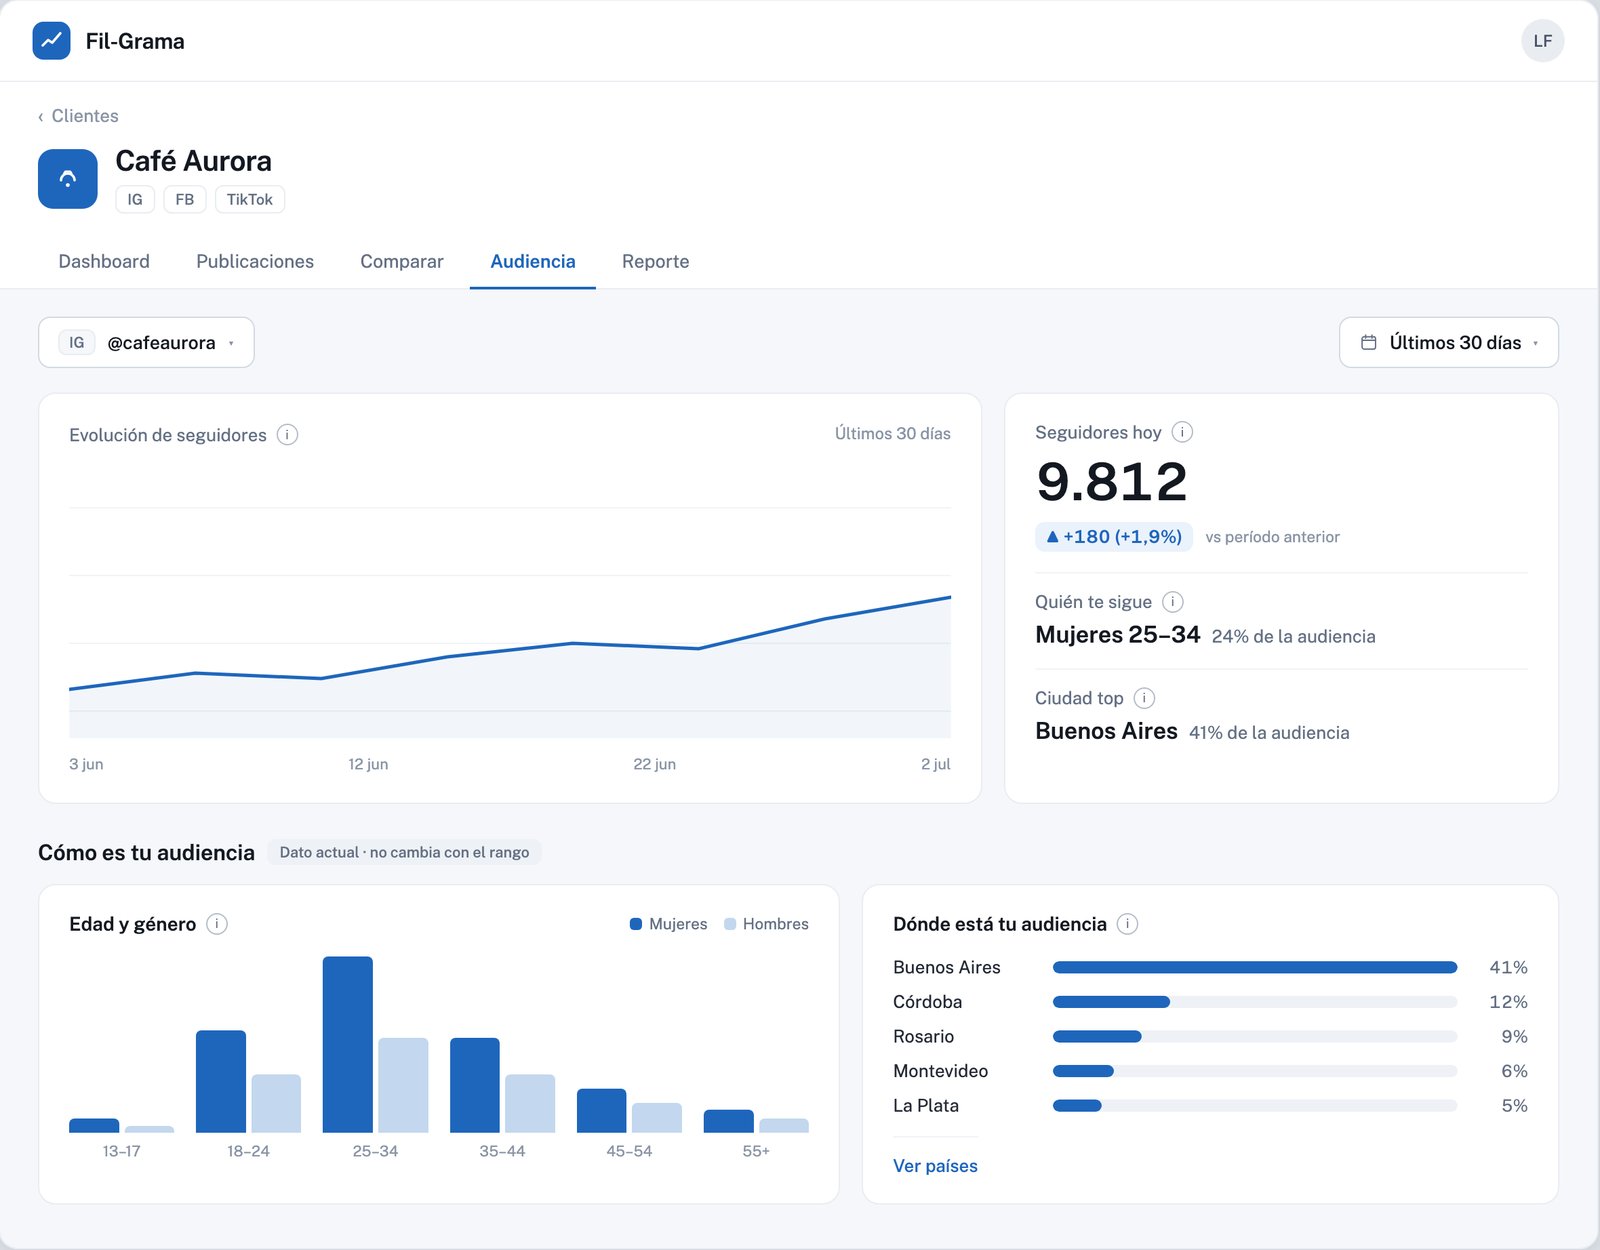Expand the Últimos 30 días date range
Viewport: 1600px width, 1250px height.
point(1448,343)
